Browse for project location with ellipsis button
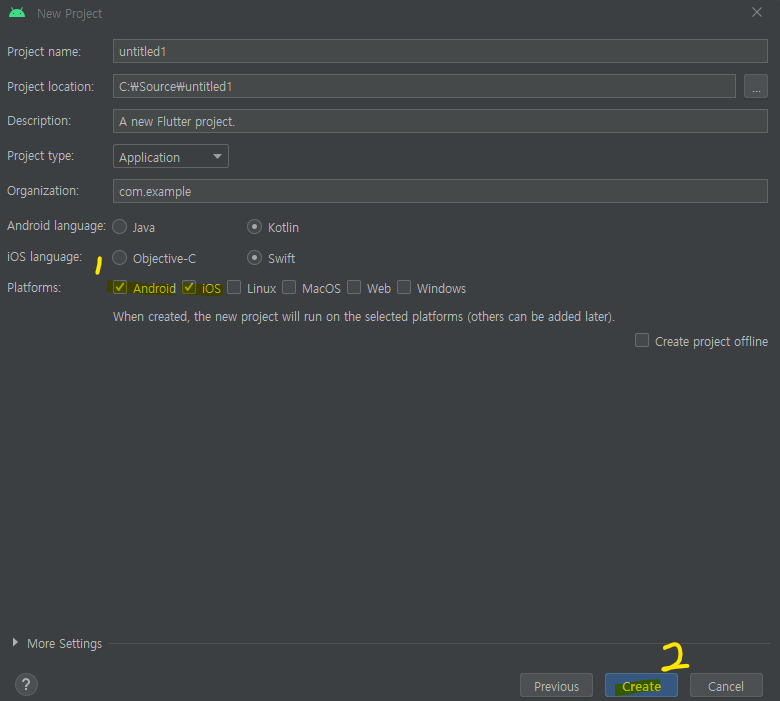The image size is (780, 701). pos(756,87)
